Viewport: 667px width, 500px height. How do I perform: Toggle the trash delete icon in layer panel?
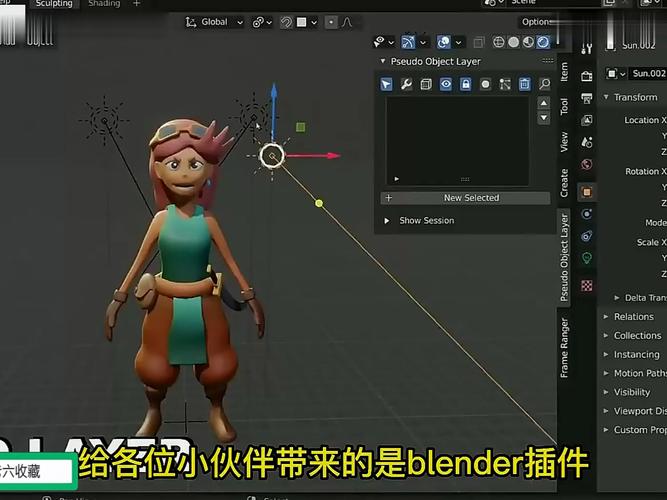[x=524, y=84]
